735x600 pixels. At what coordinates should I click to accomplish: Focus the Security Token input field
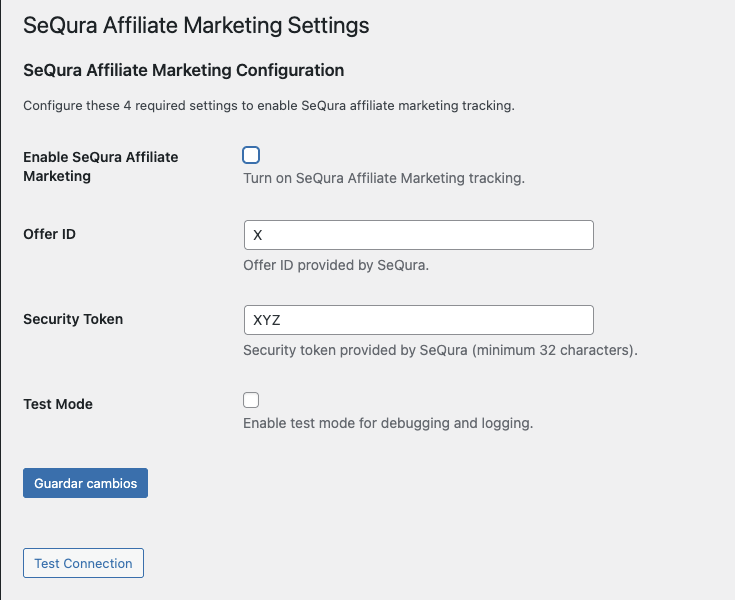(418, 320)
